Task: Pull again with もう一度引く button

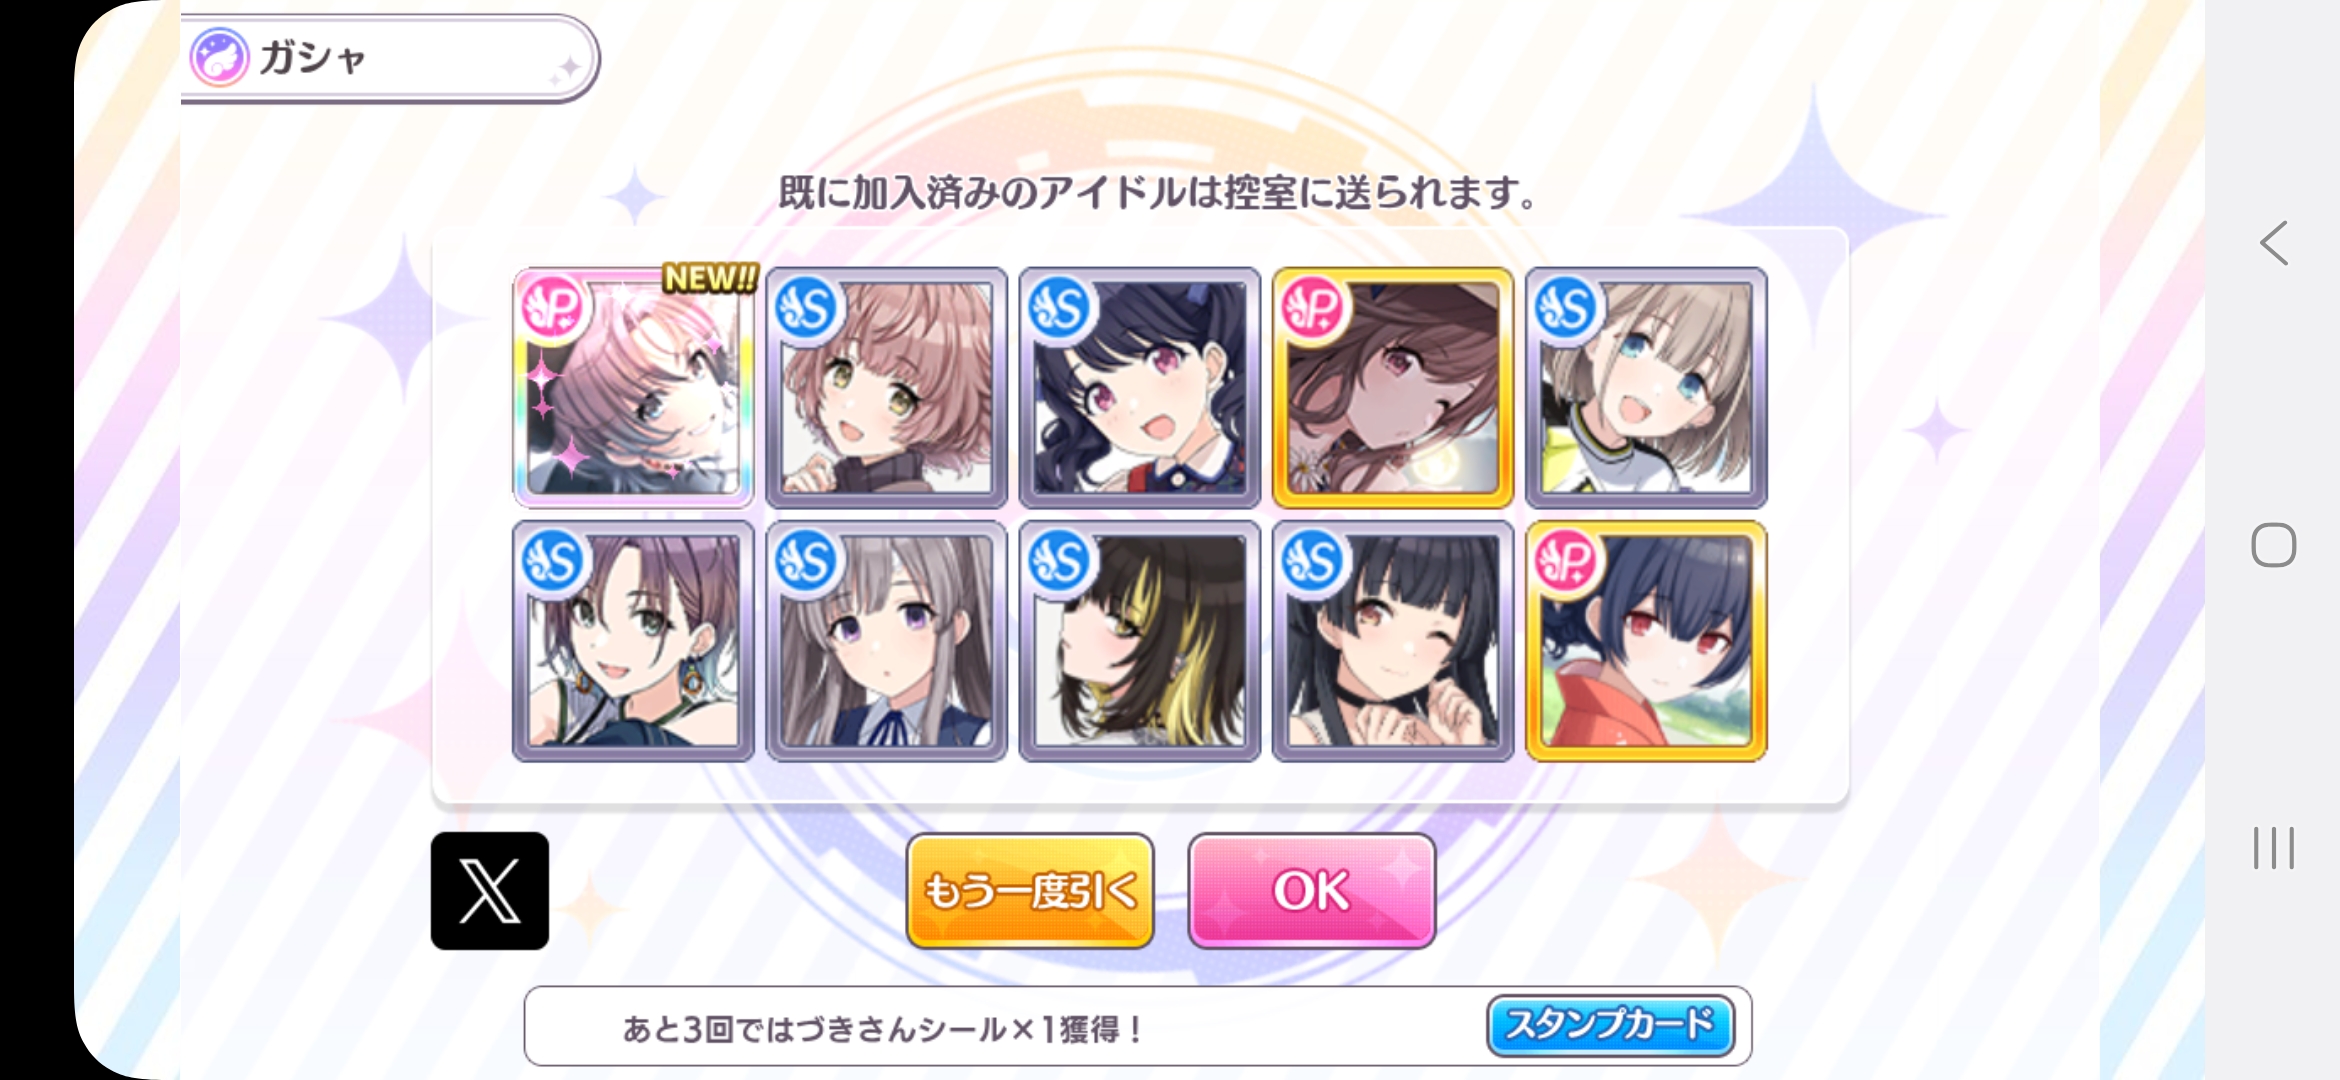Action: pos(1030,890)
